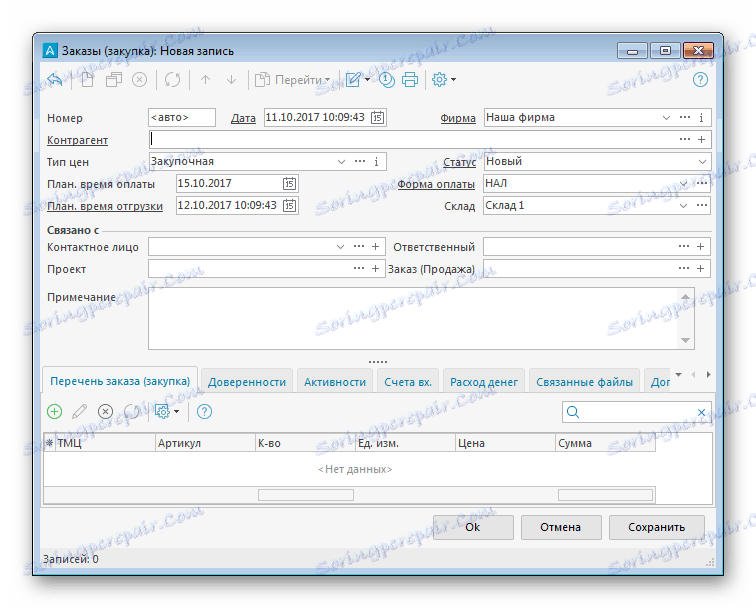Open help question mark in top toolbar
The height and width of the screenshot is (608, 756).
coord(700,80)
